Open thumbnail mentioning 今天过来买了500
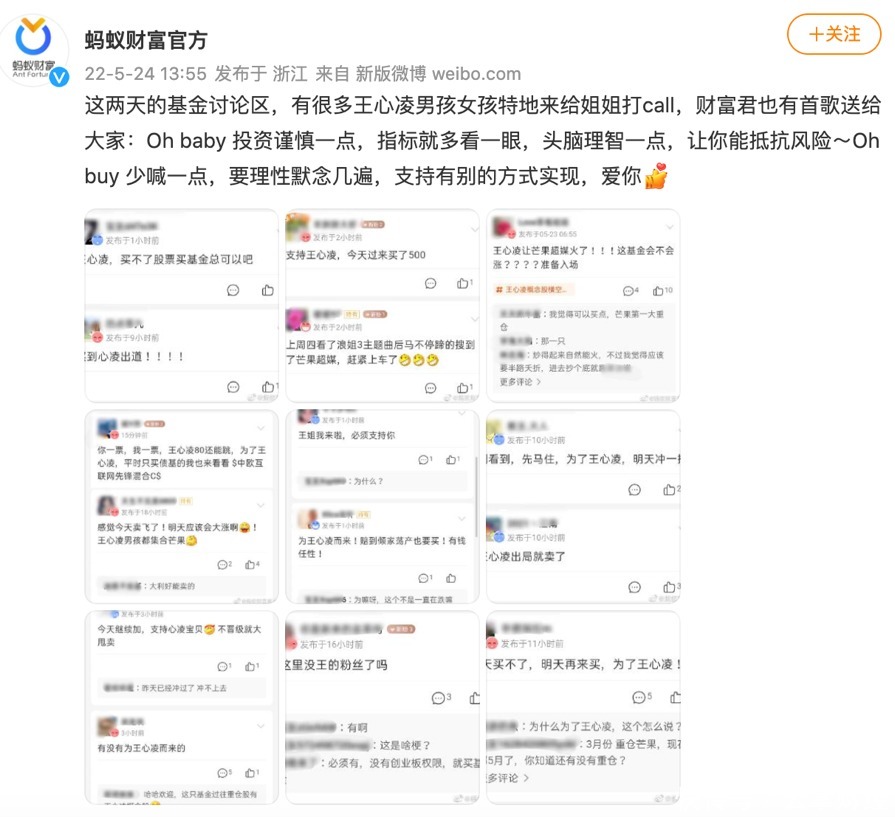 [382, 305]
